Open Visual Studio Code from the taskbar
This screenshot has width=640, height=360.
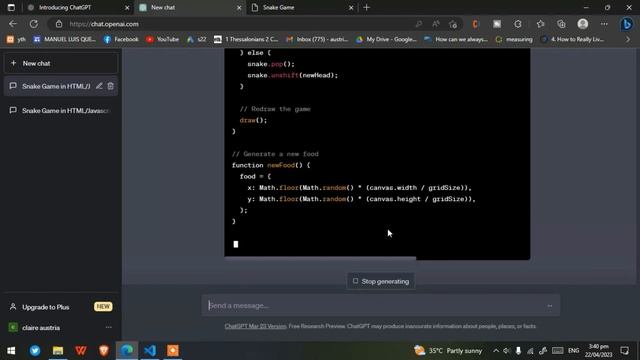tap(150, 351)
